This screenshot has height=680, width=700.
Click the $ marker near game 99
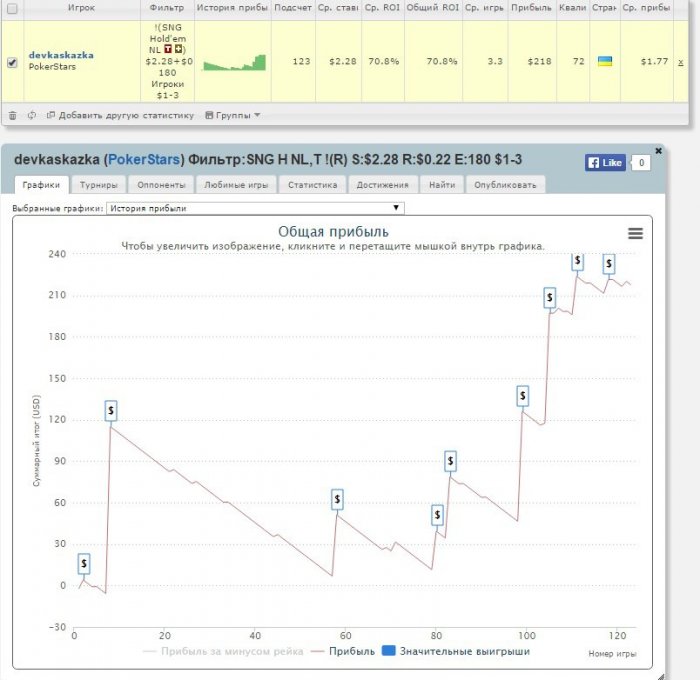click(x=523, y=396)
